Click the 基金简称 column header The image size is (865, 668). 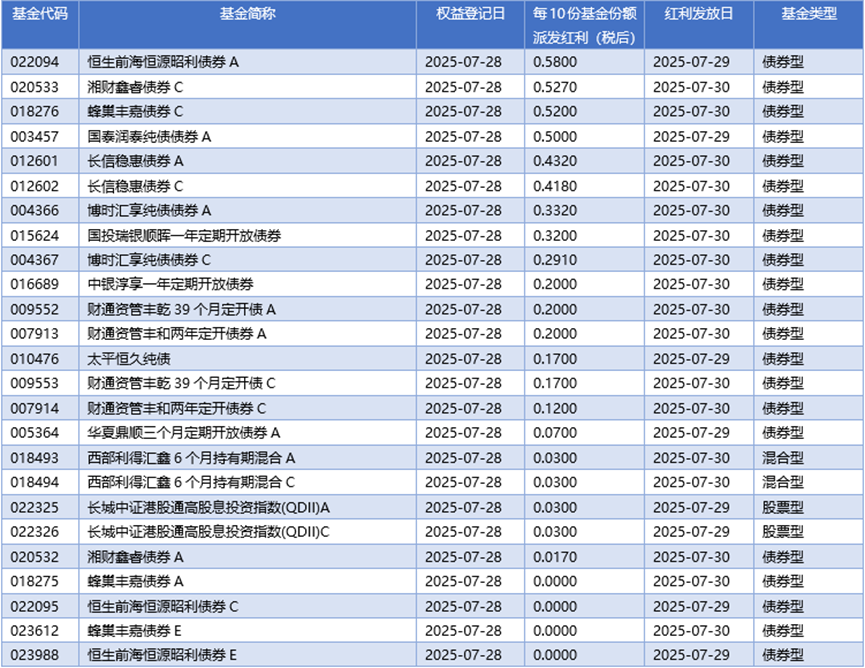[247, 14]
